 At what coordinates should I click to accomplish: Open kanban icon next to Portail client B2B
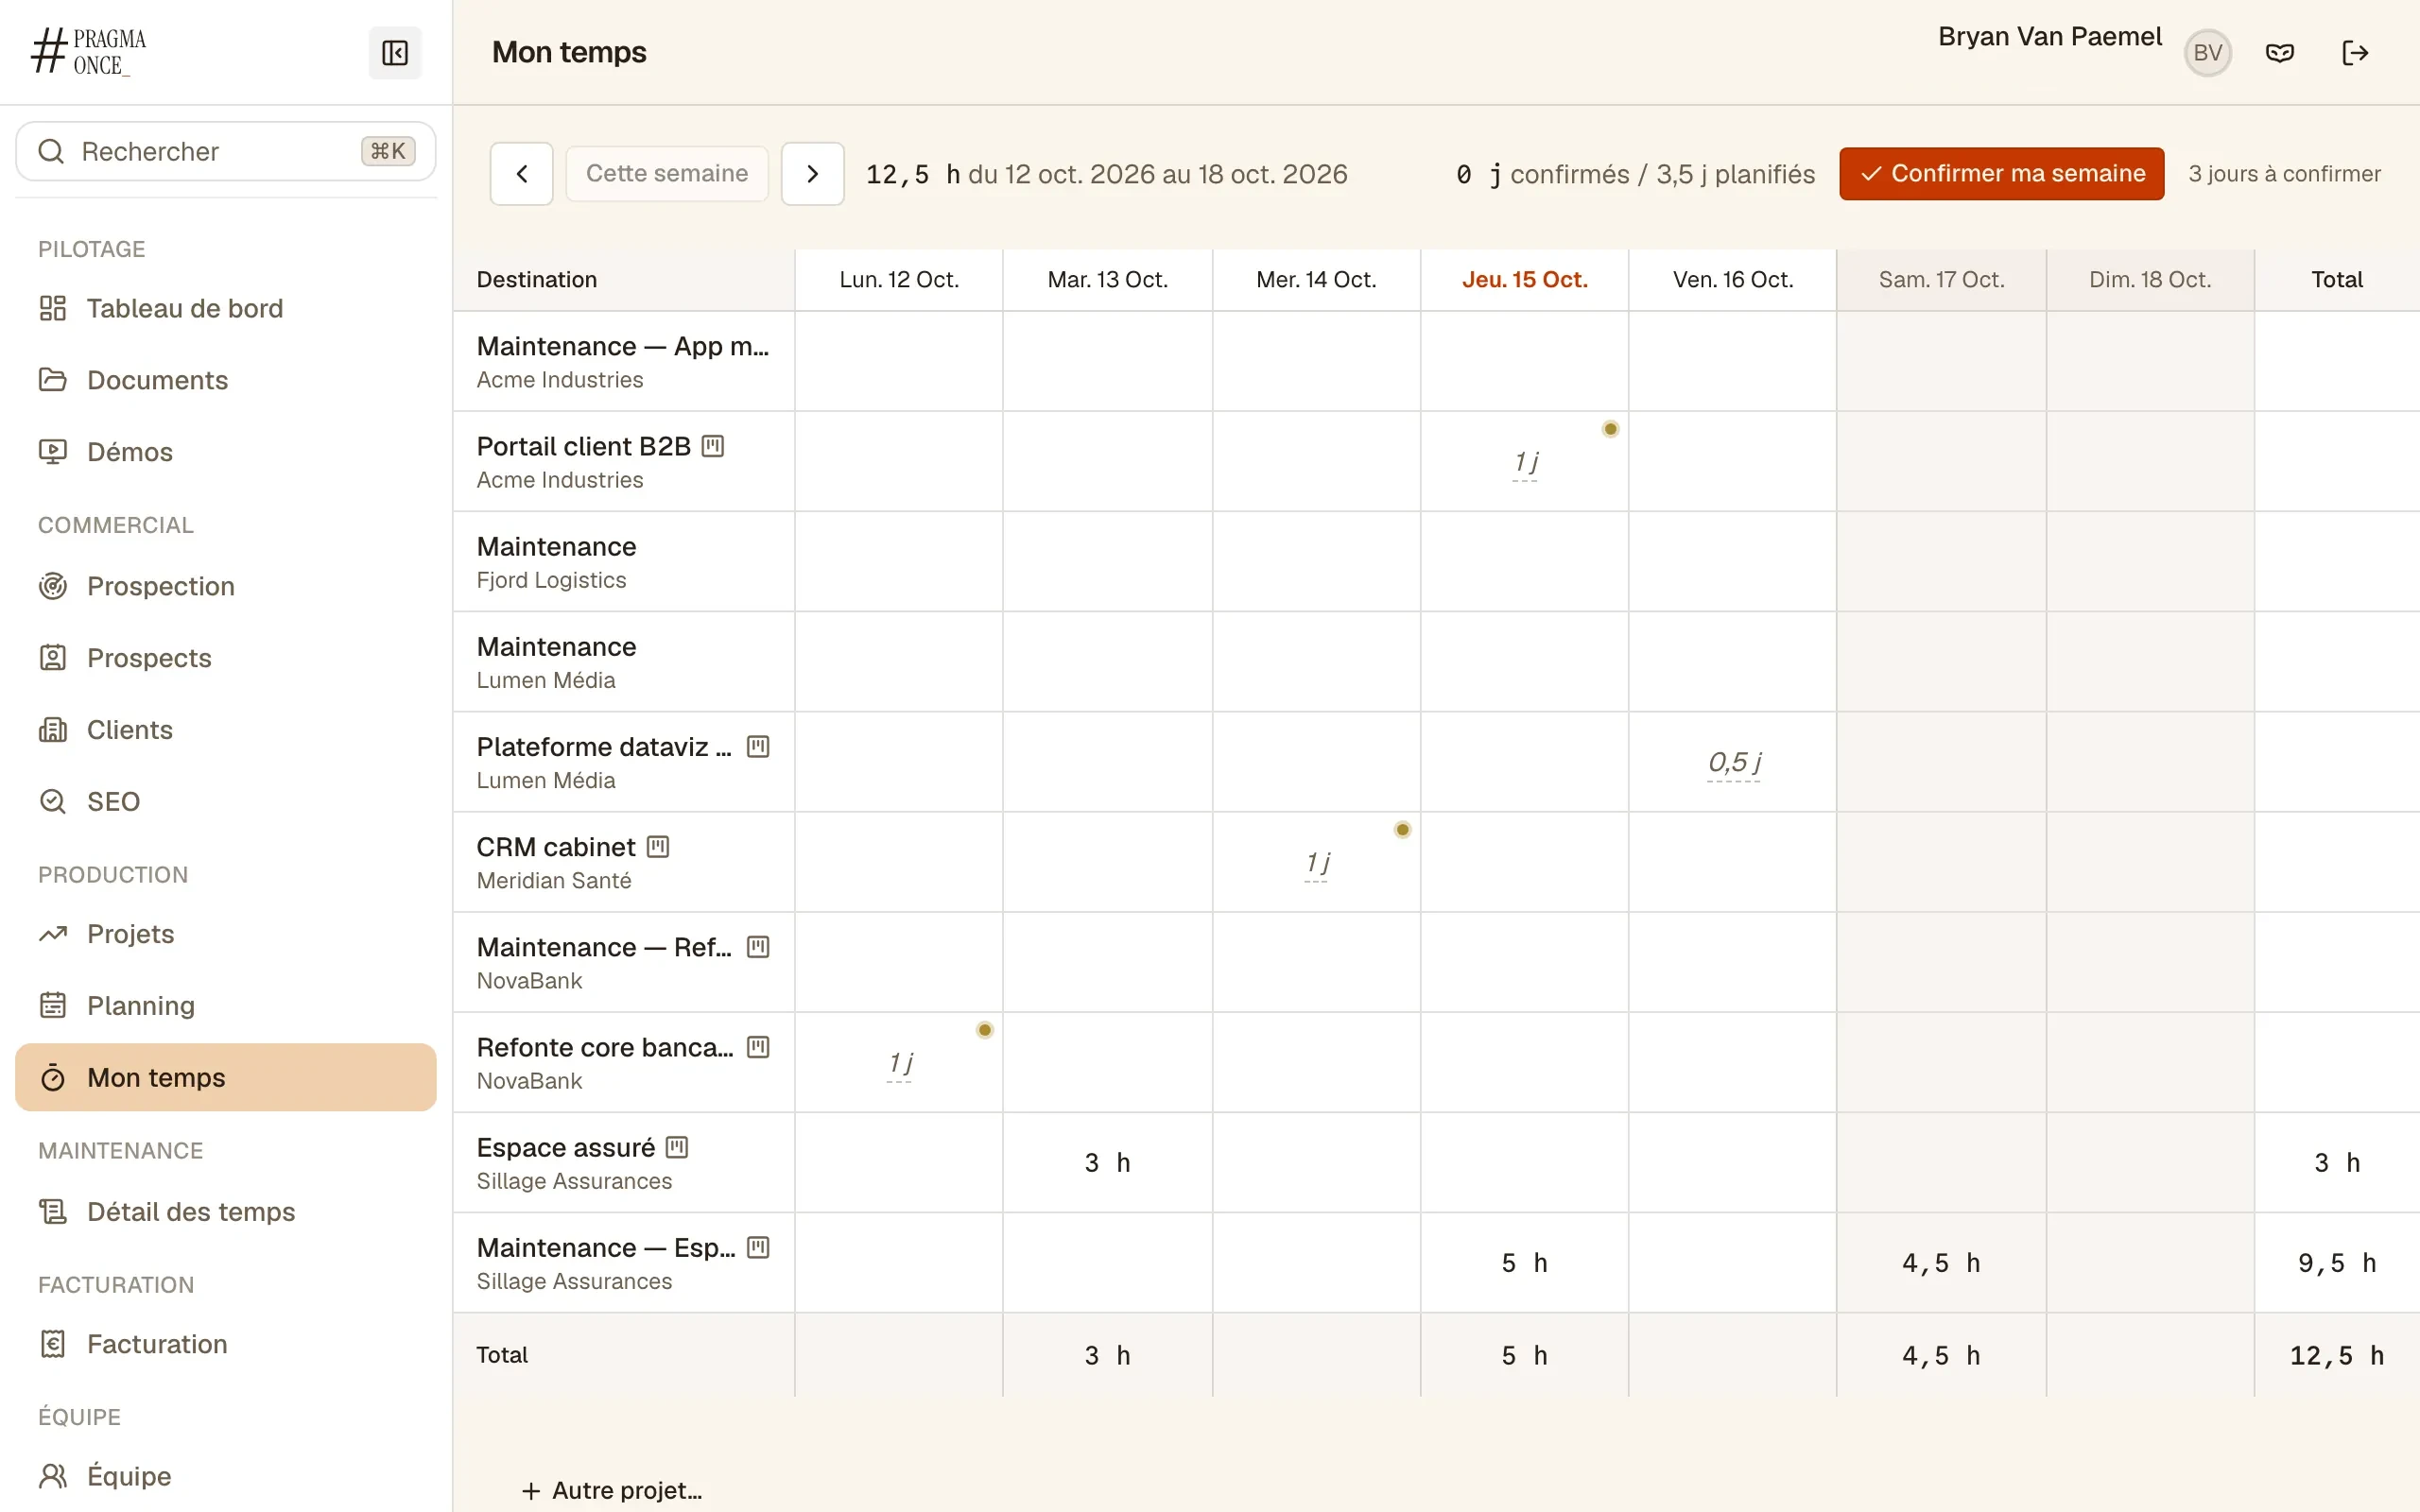[x=712, y=446]
